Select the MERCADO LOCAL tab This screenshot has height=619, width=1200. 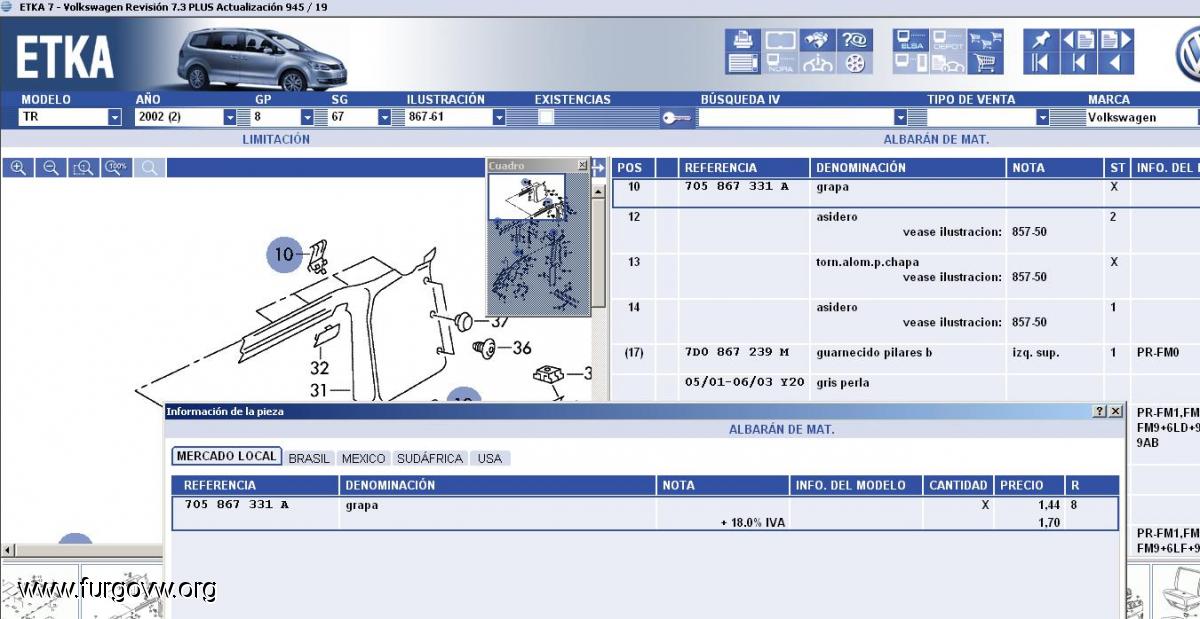(x=227, y=456)
